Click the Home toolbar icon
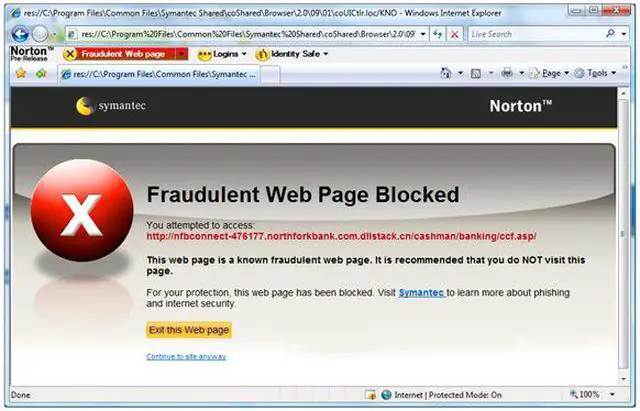640x411 pixels. [446, 74]
